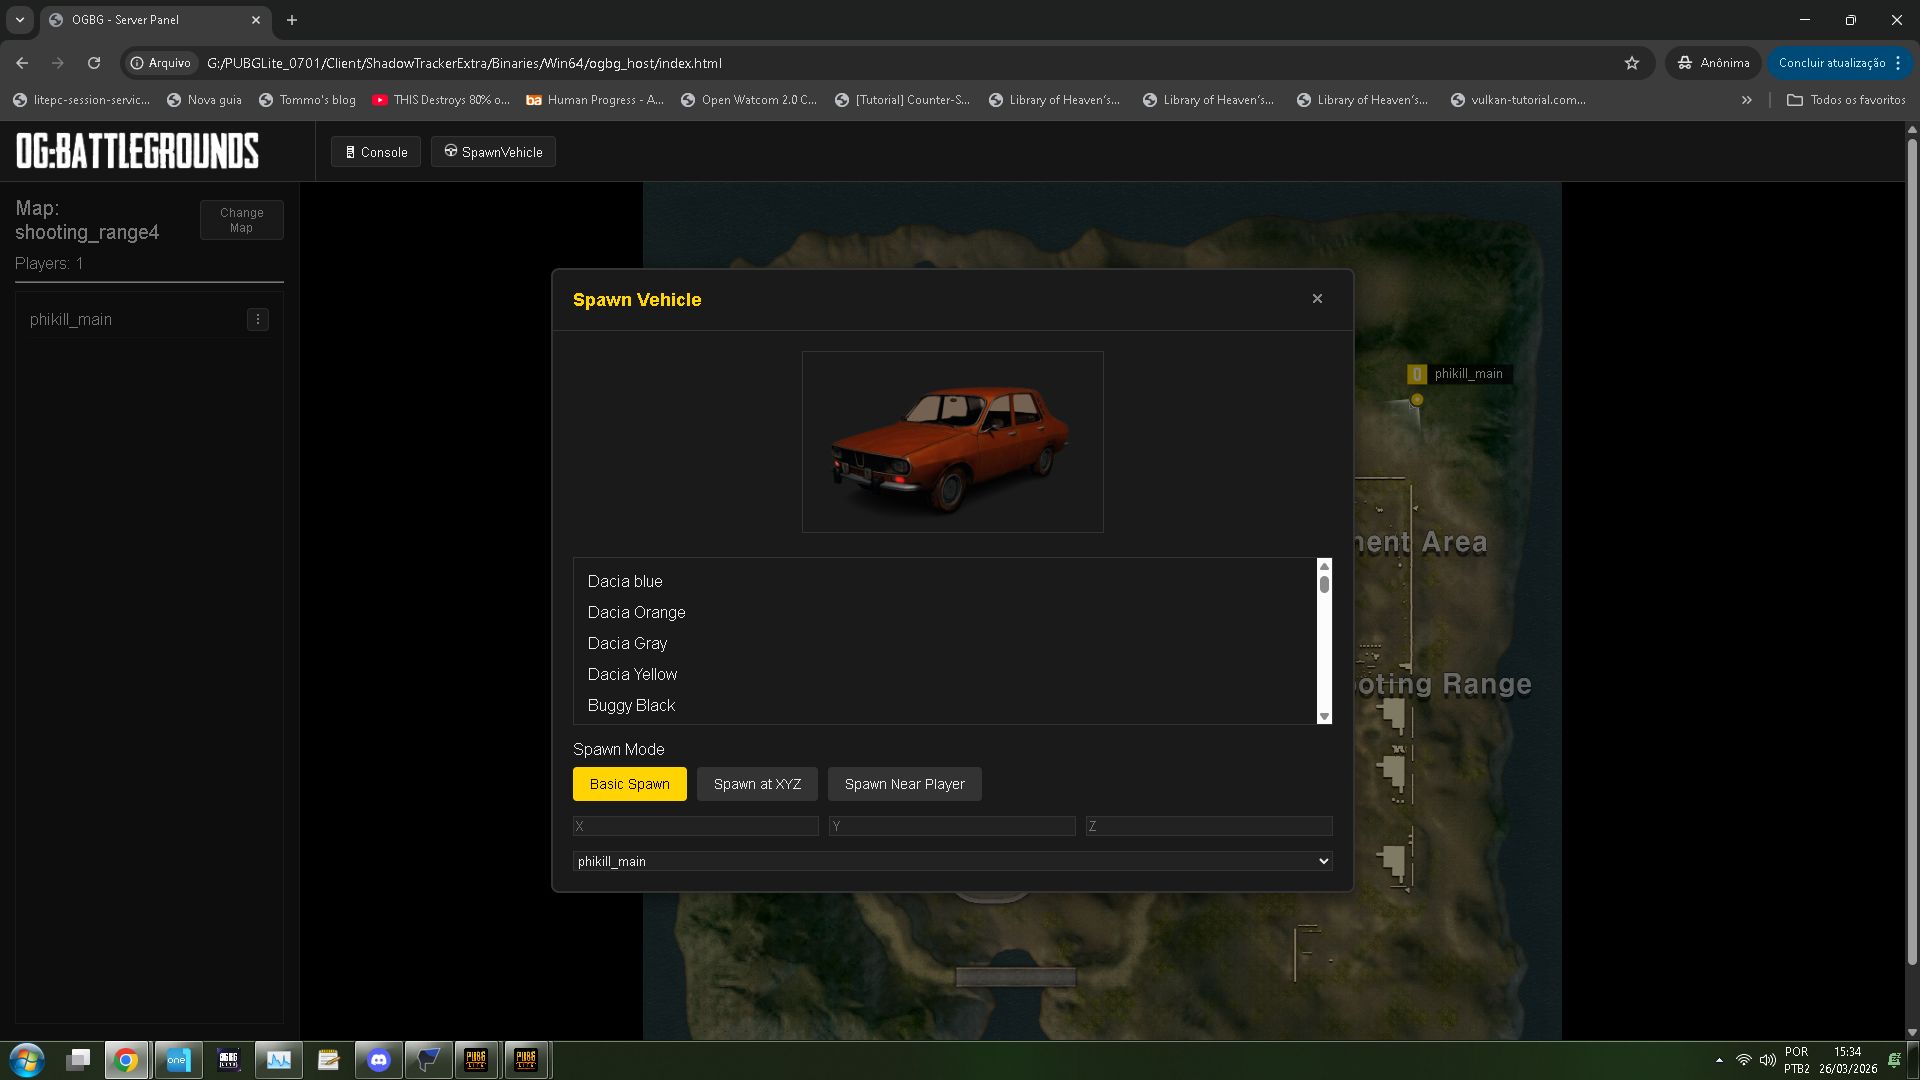Open the Console panel
The height and width of the screenshot is (1080, 1920).
point(376,152)
